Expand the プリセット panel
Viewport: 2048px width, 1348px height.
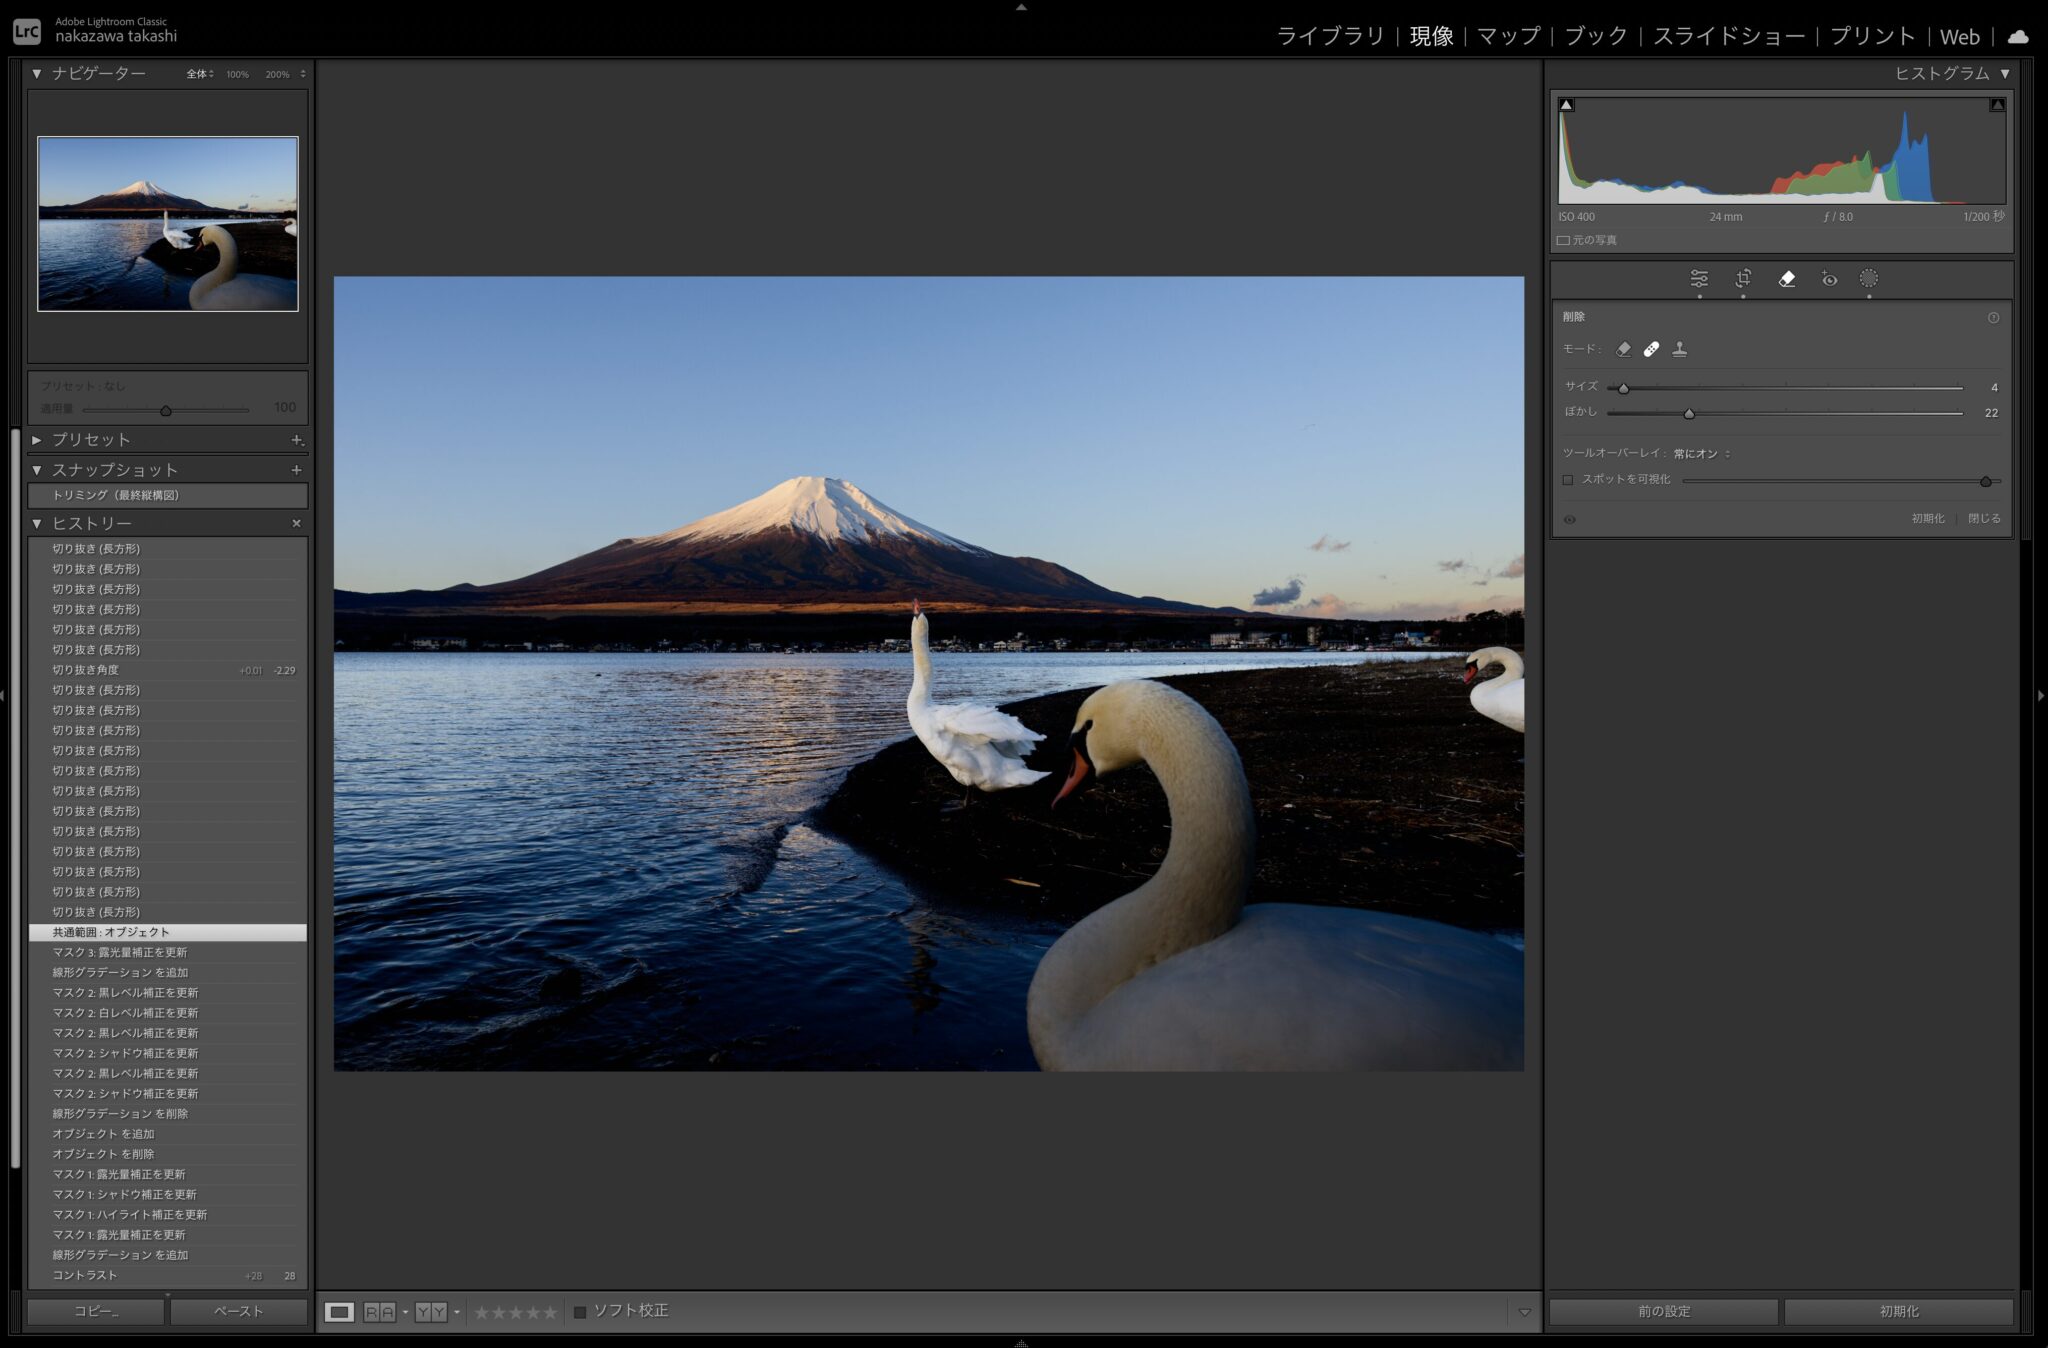point(37,440)
